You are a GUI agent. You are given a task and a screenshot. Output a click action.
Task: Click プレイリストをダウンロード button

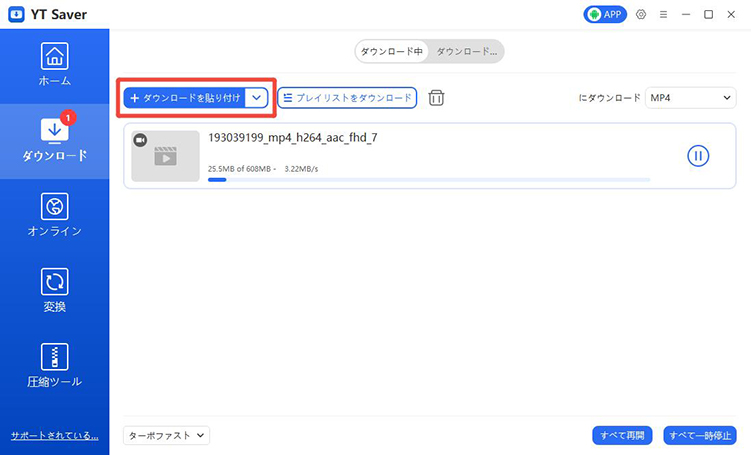347,98
